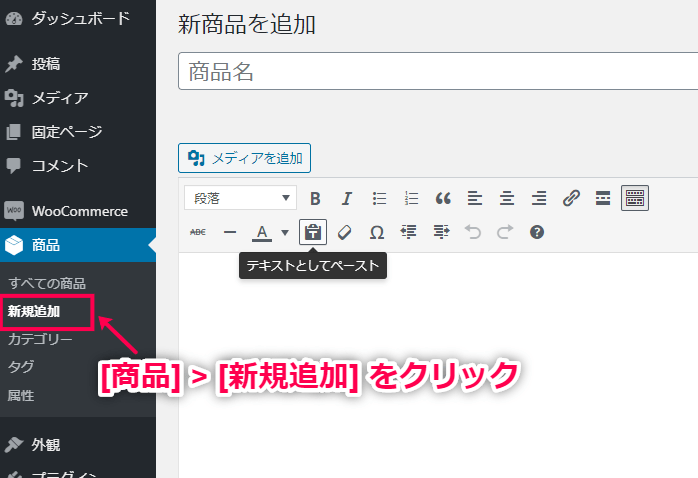This screenshot has height=478, width=698.
Task: Toggle bold formatting in the editor
Action: pos(315,198)
